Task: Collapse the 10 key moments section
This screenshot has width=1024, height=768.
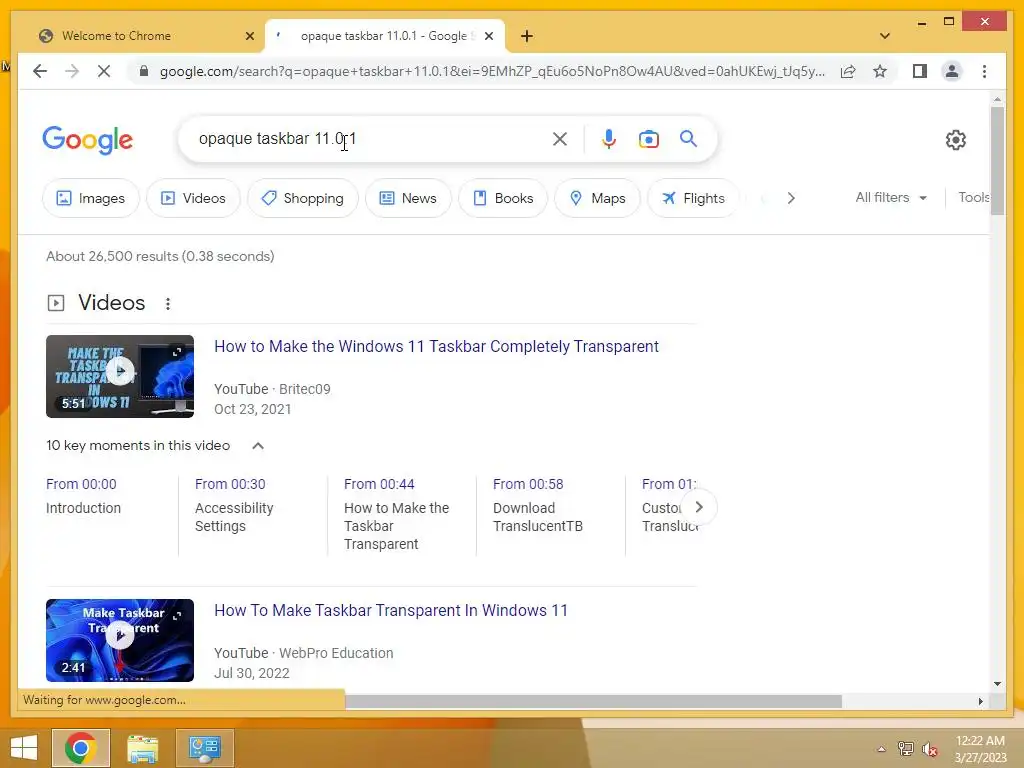Action: [x=258, y=445]
